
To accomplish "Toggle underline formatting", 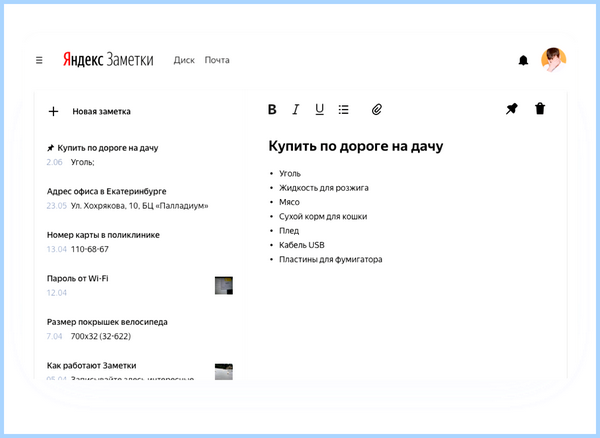I will (x=320, y=109).
